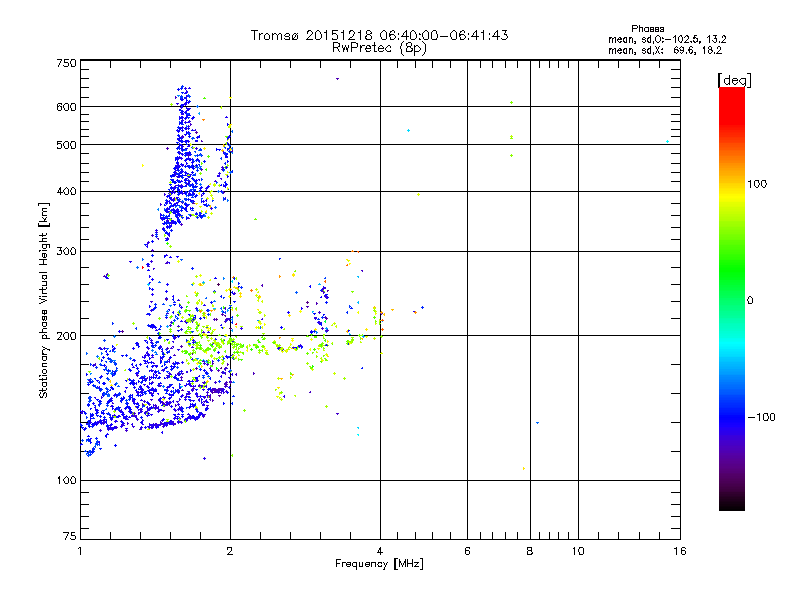This screenshot has width=800, height=600.
Task: Click the colorbar '100' tick label
Action: 757,184
